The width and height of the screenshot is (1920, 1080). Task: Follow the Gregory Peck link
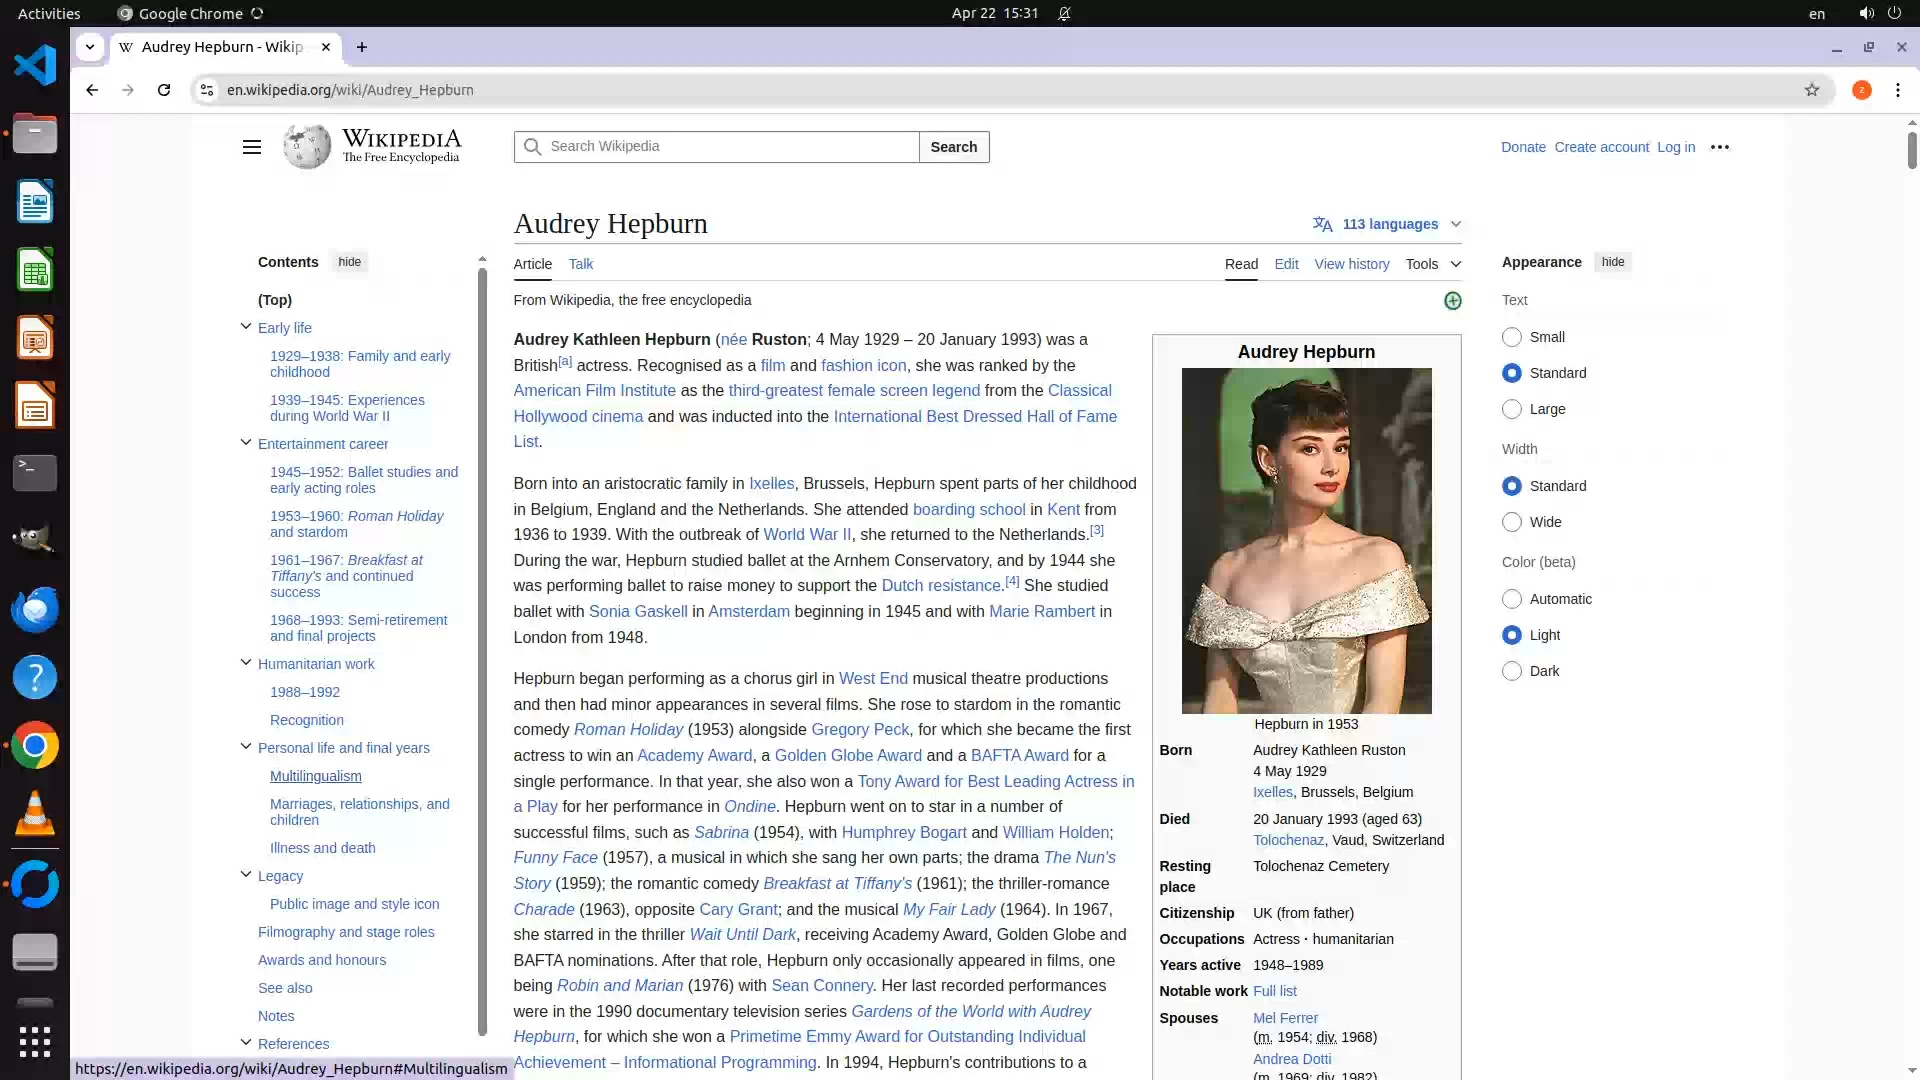(x=860, y=729)
